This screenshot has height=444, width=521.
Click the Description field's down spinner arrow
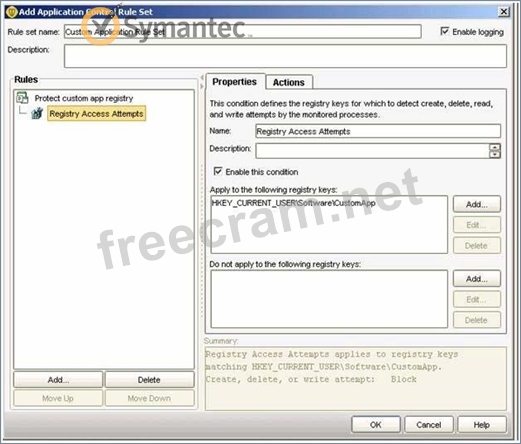click(495, 154)
